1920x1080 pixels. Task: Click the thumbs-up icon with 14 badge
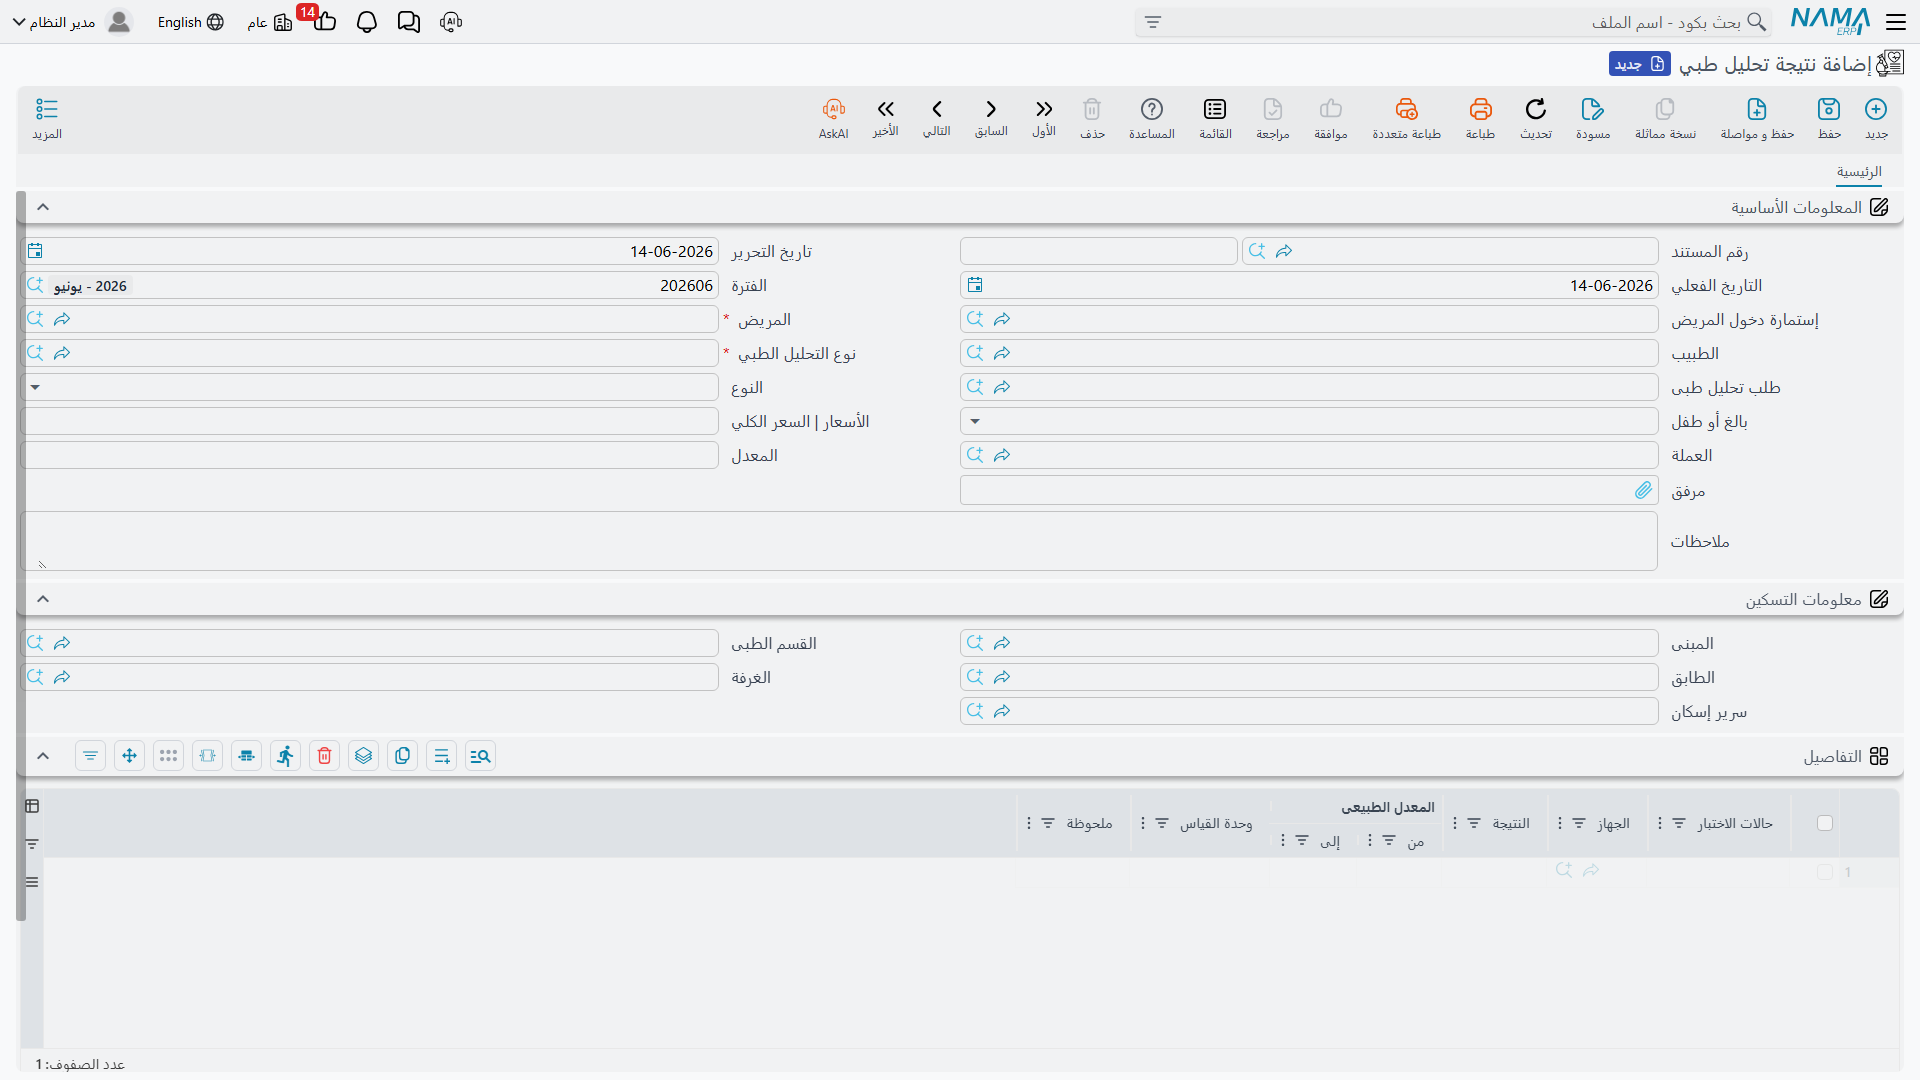coord(324,20)
